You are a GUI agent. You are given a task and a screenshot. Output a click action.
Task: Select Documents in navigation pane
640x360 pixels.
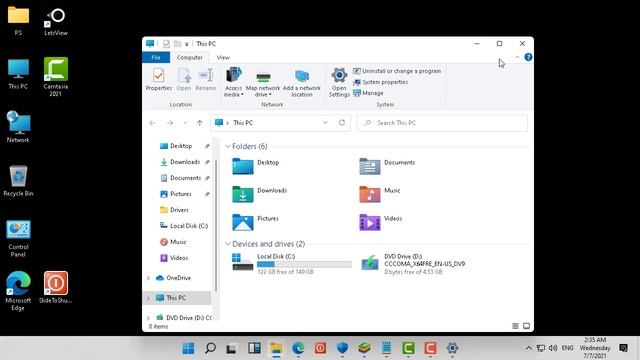tap(185, 178)
